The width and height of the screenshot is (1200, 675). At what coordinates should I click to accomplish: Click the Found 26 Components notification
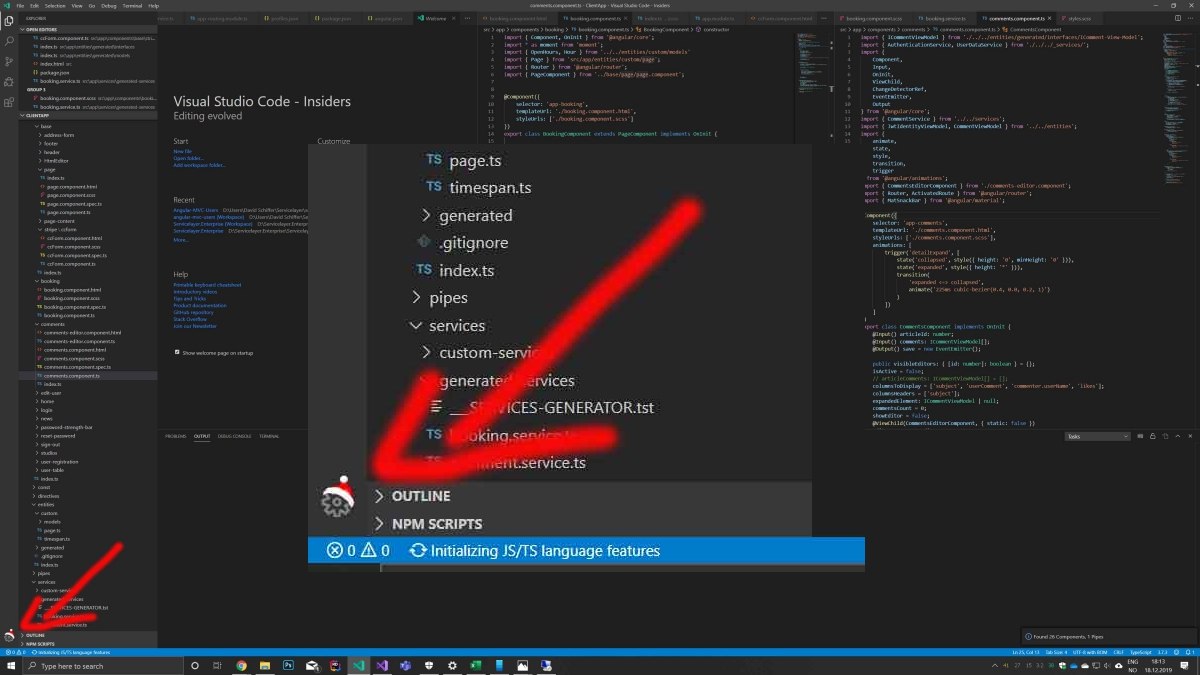pyautogui.click(x=1110, y=636)
